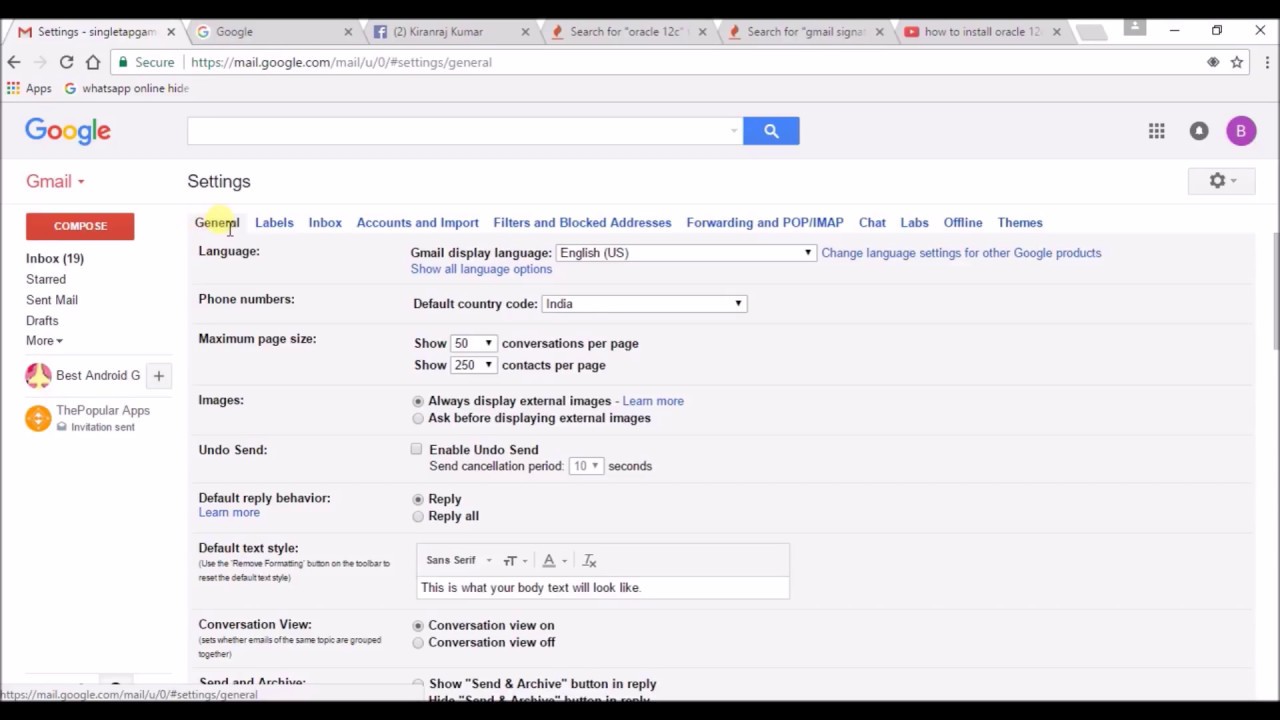
Task: Open Accounts and Import tab
Action: point(417,223)
